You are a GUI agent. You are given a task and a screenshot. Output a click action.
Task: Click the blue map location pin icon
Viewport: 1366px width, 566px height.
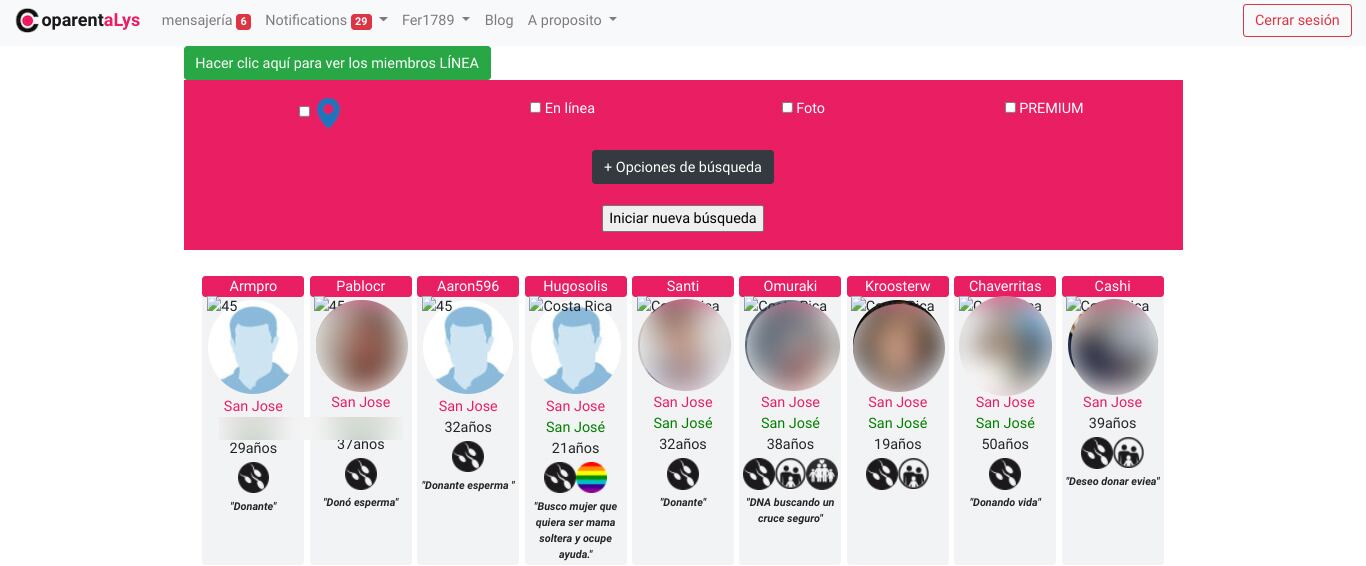click(328, 113)
